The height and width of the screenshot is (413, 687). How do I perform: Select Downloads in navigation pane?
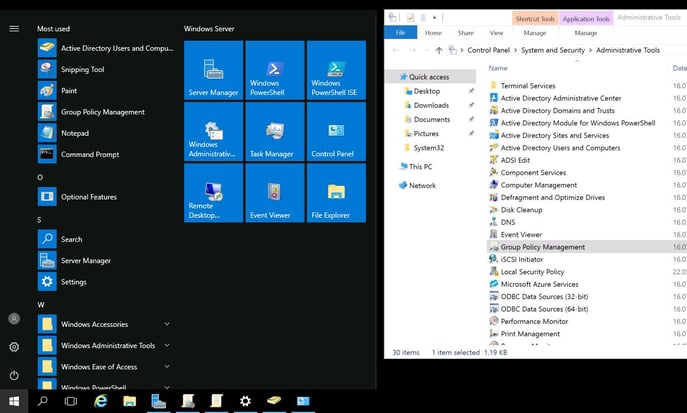click(x=431, y=105)
